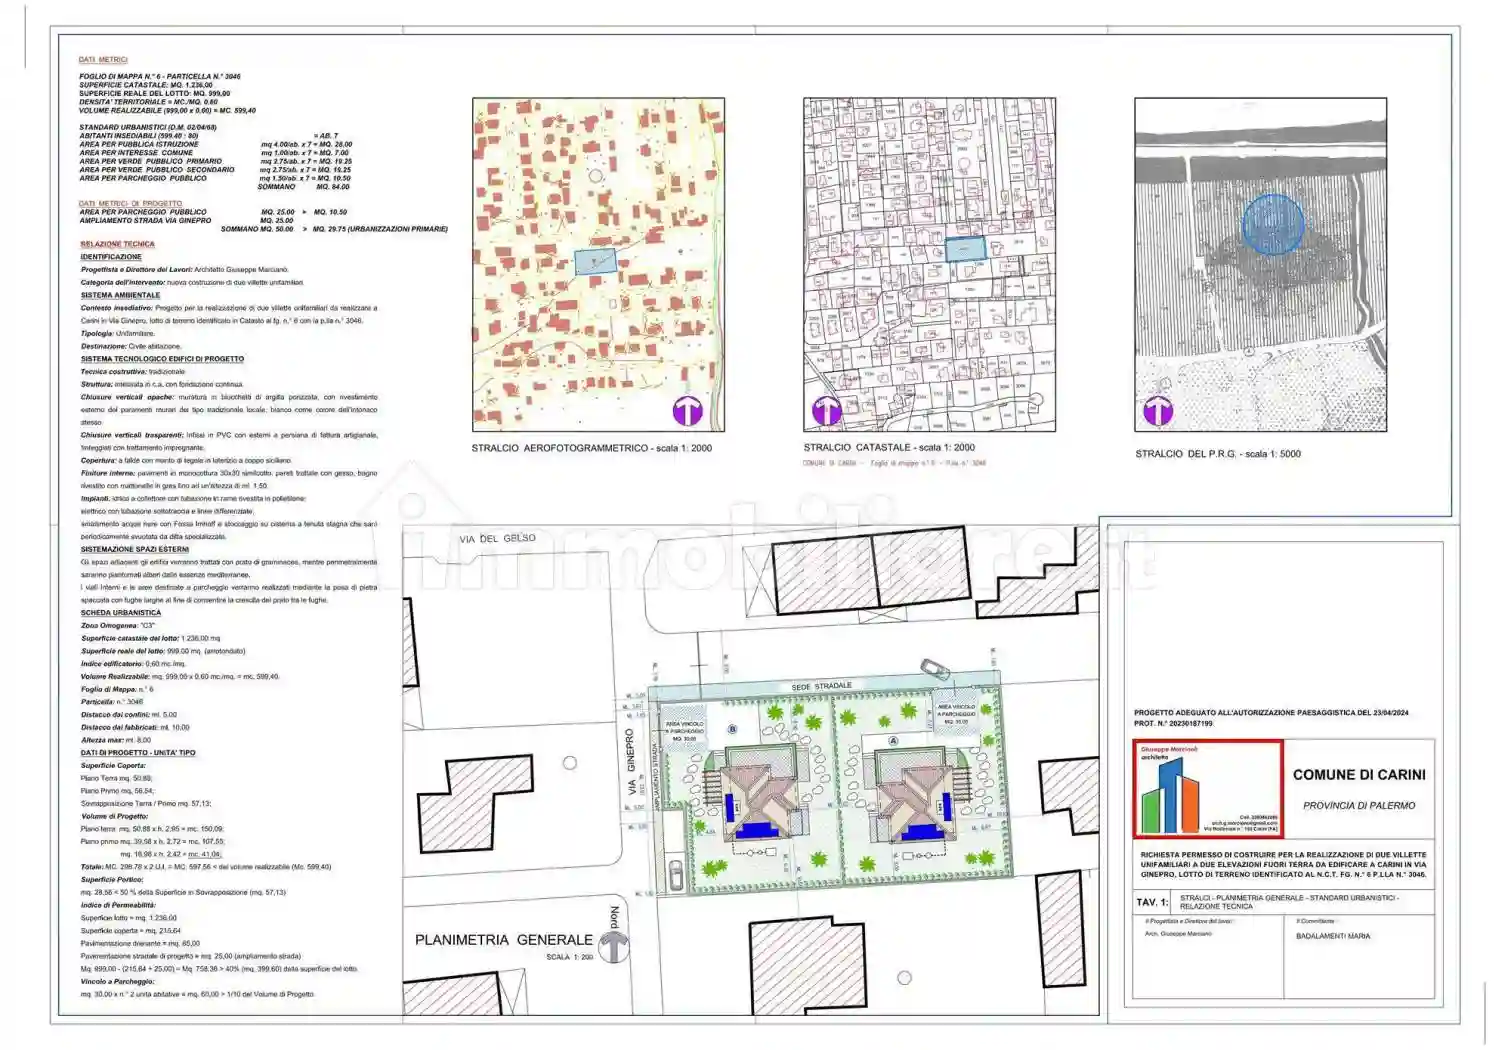
Task: Click the TAV. 1 sheet number box
Action: pyautogui.click(x=1151, y=902)
